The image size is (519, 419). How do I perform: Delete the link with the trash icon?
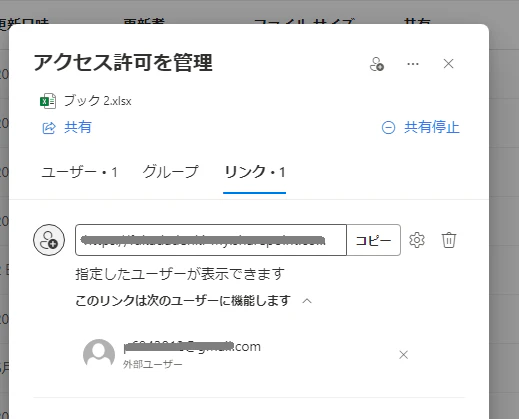[449, 240]
